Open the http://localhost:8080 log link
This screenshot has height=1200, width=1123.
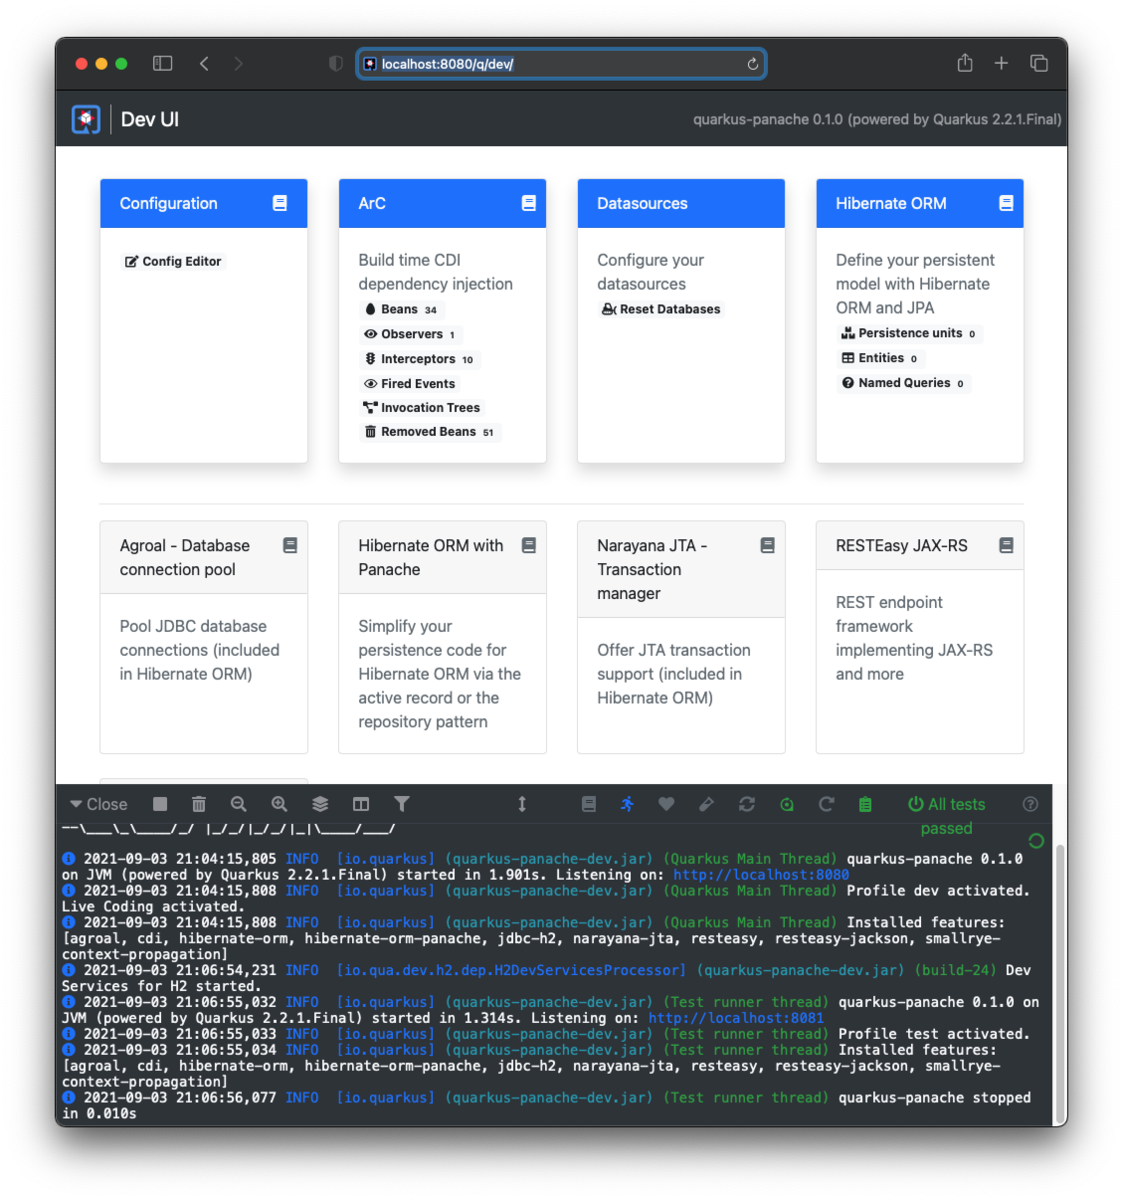pos(761,875)
